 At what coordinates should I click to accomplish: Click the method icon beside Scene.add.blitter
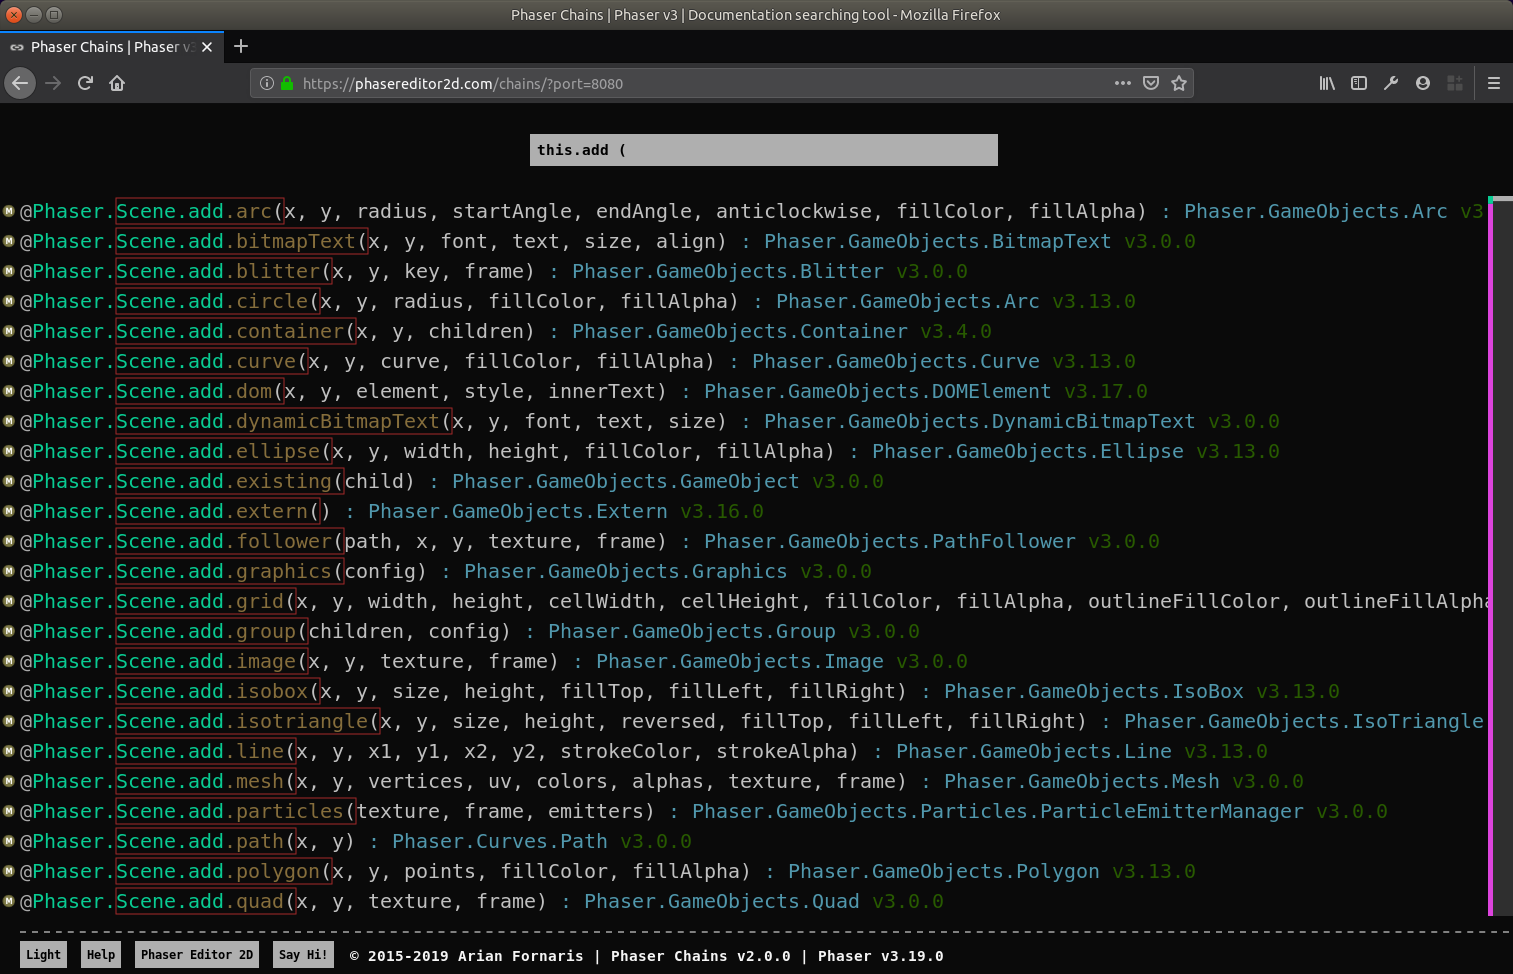pyautogui.click(x=8, y=271)
